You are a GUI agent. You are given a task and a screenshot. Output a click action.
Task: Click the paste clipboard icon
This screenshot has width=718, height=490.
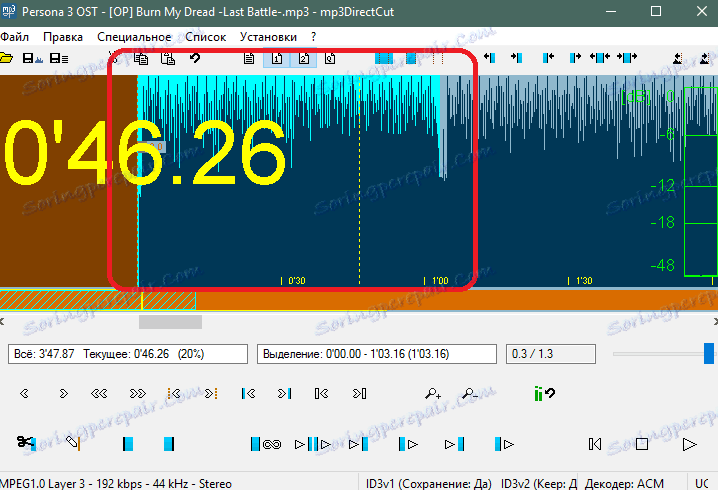(168, 58)
